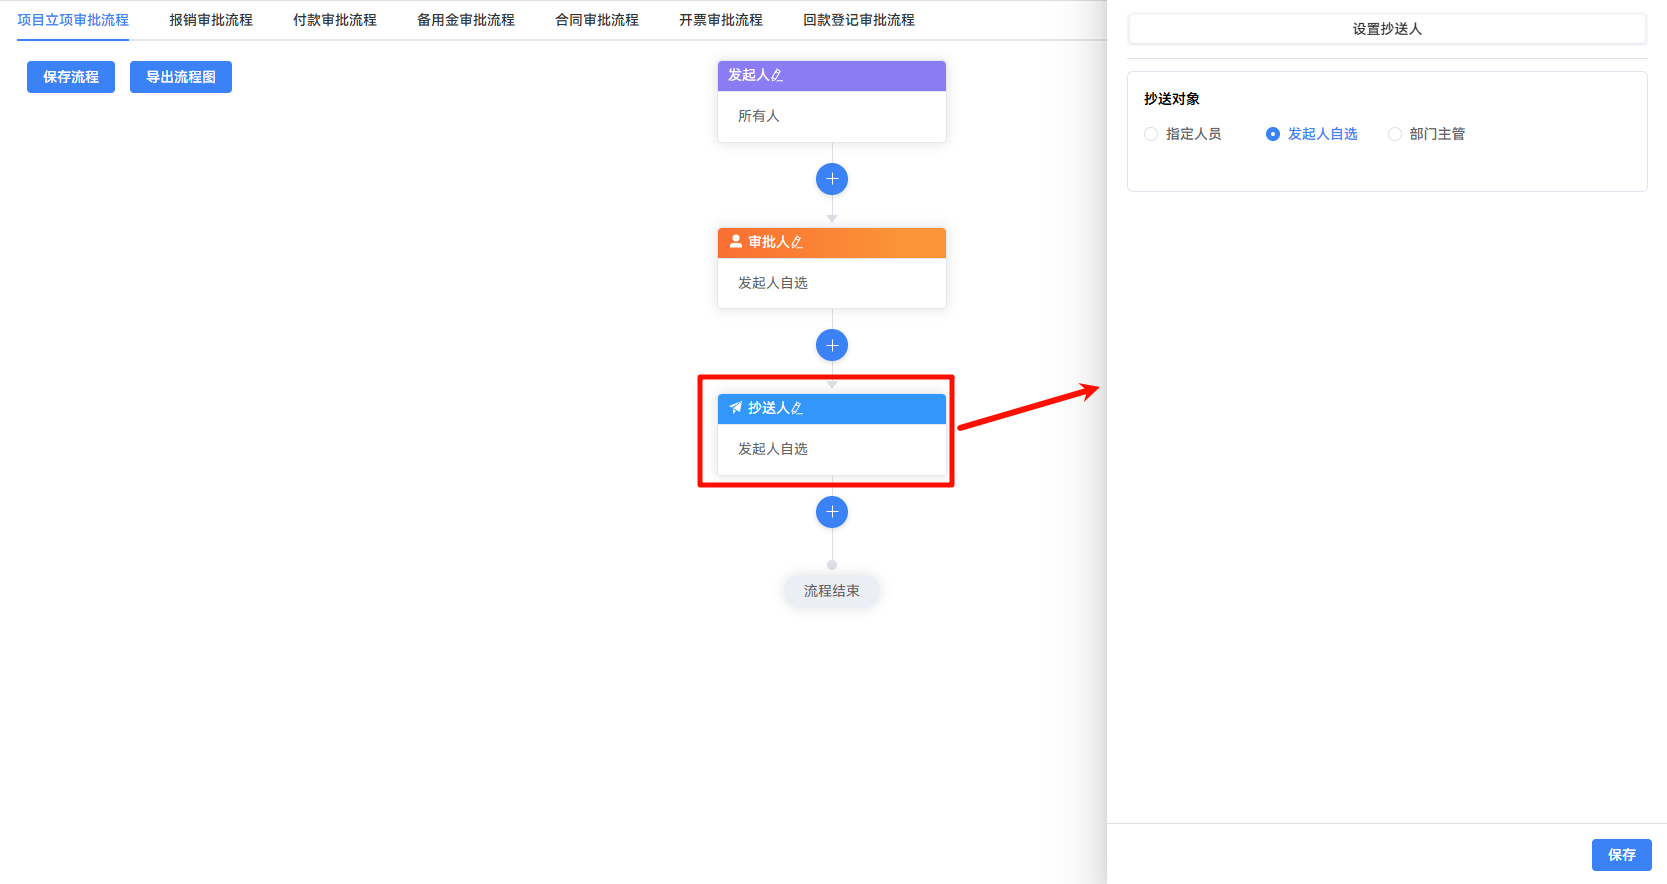
Task: Click the paper plane icon in the 抄送人 header
Action: click(x=736, y=408)
